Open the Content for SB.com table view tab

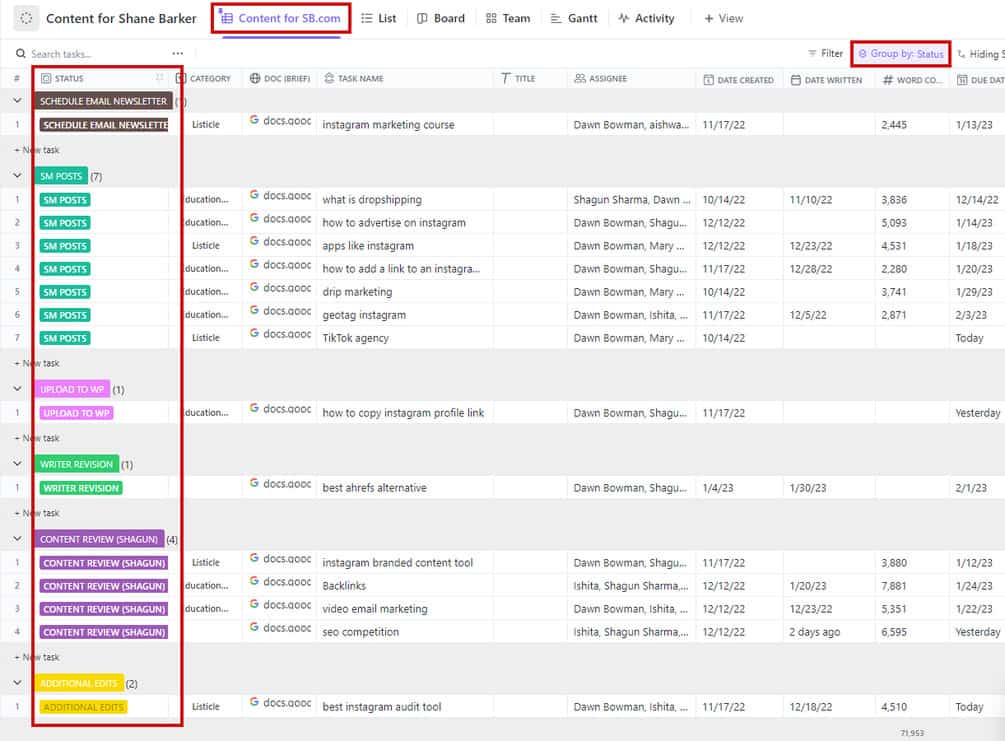pyautogui.click(x=281, y=19)
